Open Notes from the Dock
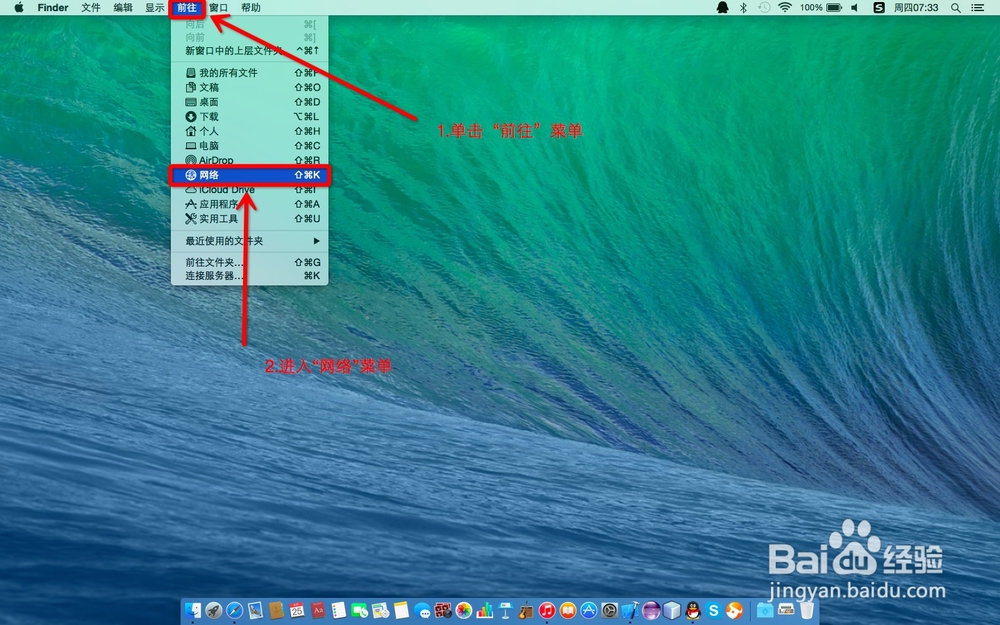 coord(401,610)
